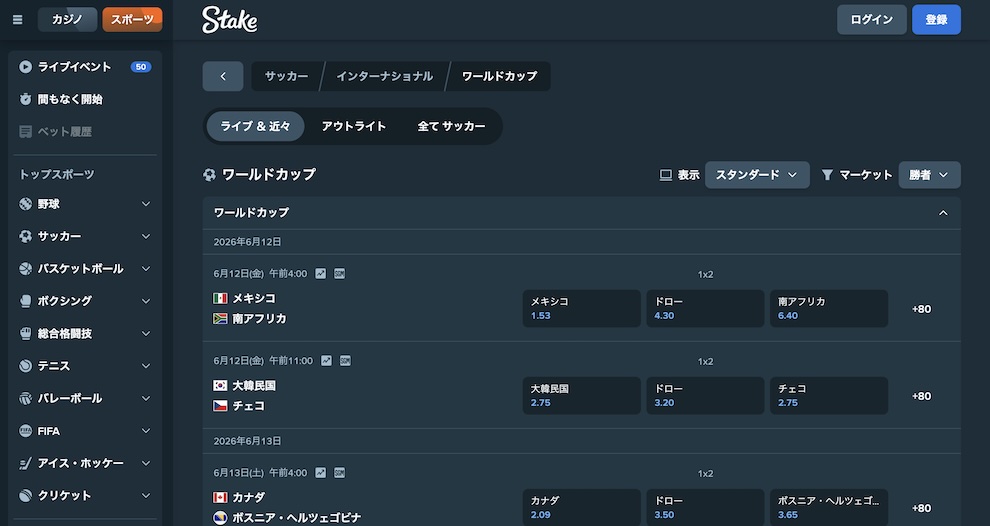Click the 登録 button
This screenshot has width=990, height=526.
[x=936, y=20]
